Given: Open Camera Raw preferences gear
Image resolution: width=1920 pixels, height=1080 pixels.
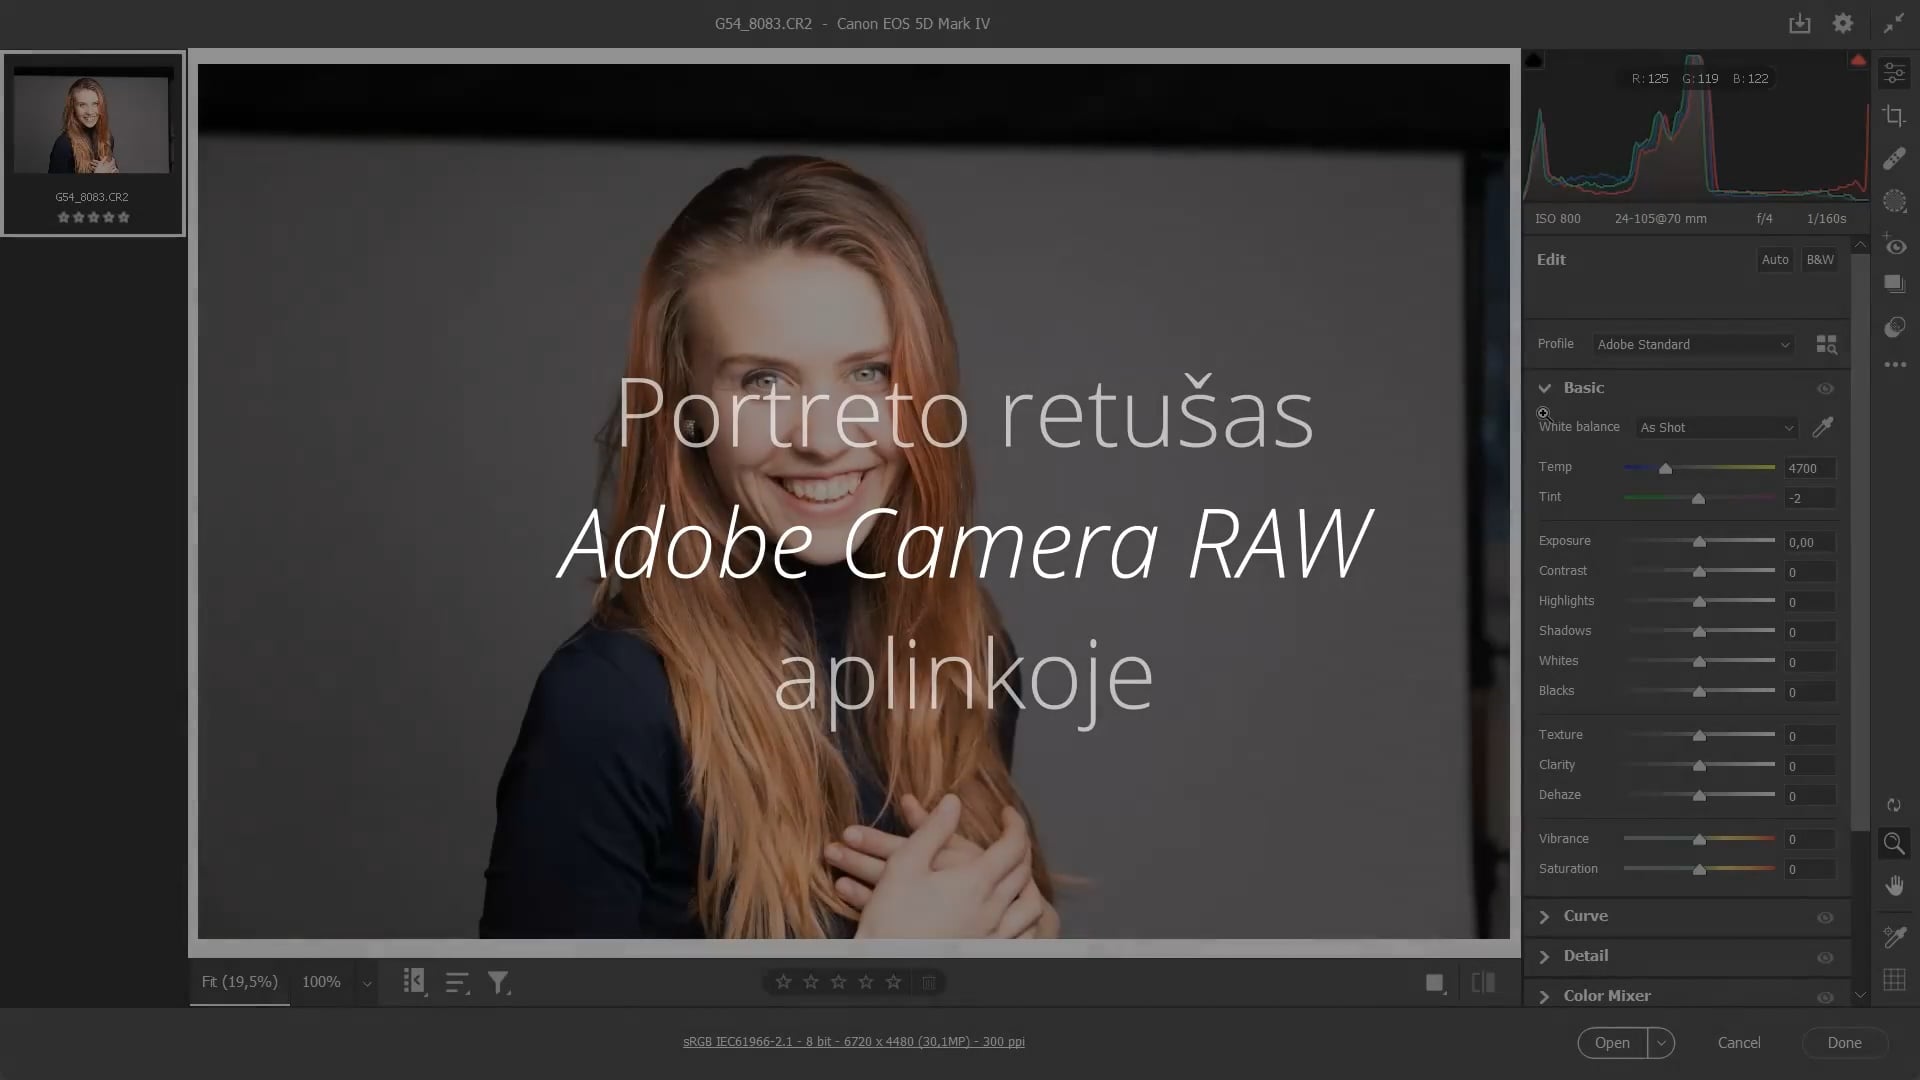Looking at the screenshot, I should pyautogui.click(x=1843, y=23).
